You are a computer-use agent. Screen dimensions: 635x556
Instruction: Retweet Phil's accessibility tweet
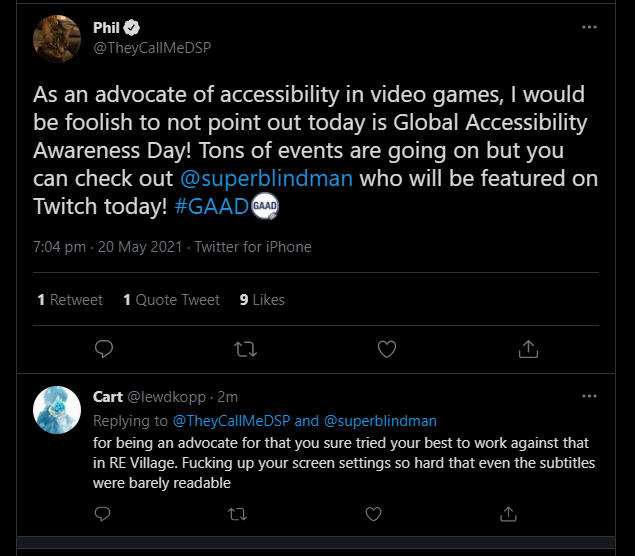245,349
